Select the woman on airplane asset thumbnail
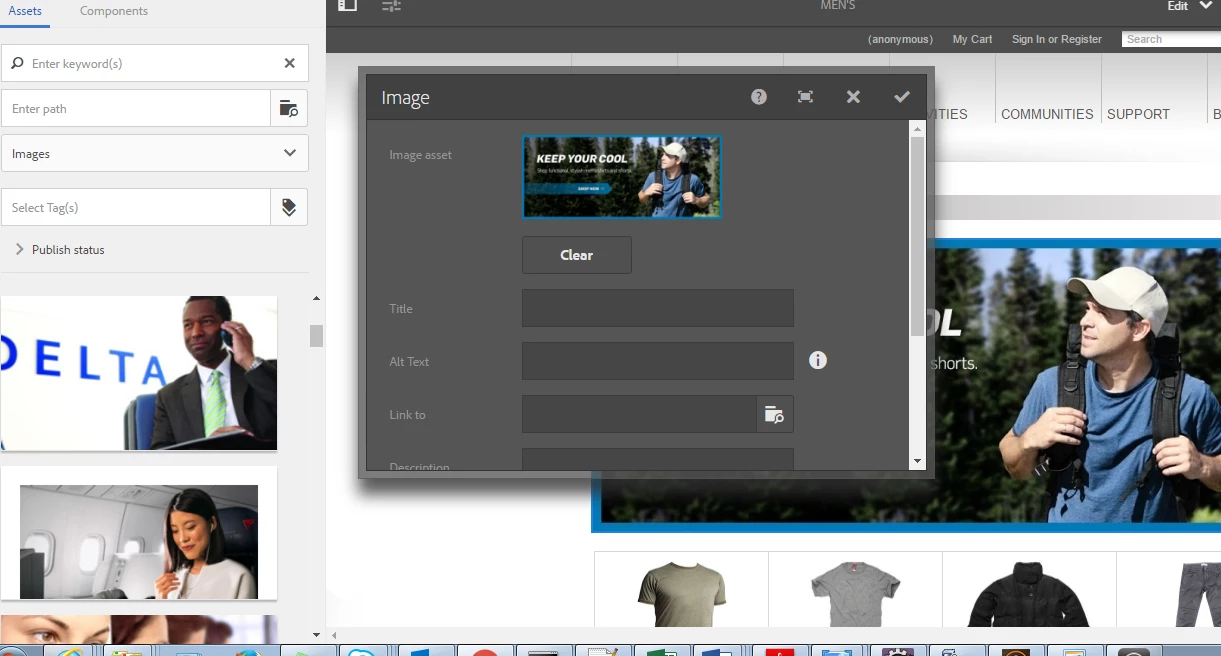 [139, 533]
